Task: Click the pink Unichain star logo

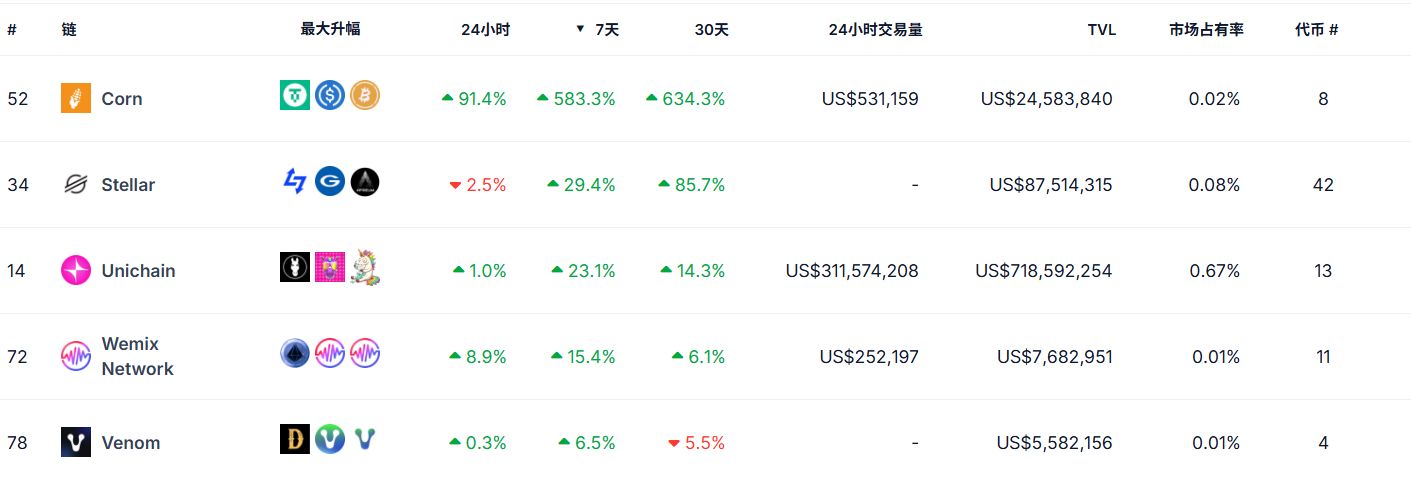Action: click(x=76, y=271)
